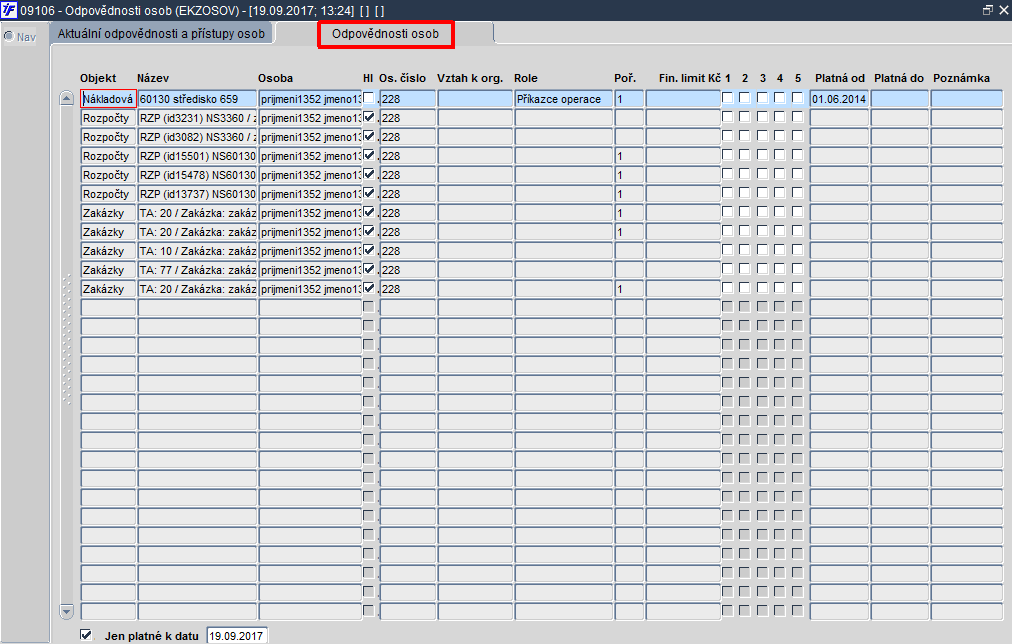The width and height of the screenshot is (1012, 644).
Task: Select the Nákladová object cell
Action: pyautogui.click(x=108, y=99)
